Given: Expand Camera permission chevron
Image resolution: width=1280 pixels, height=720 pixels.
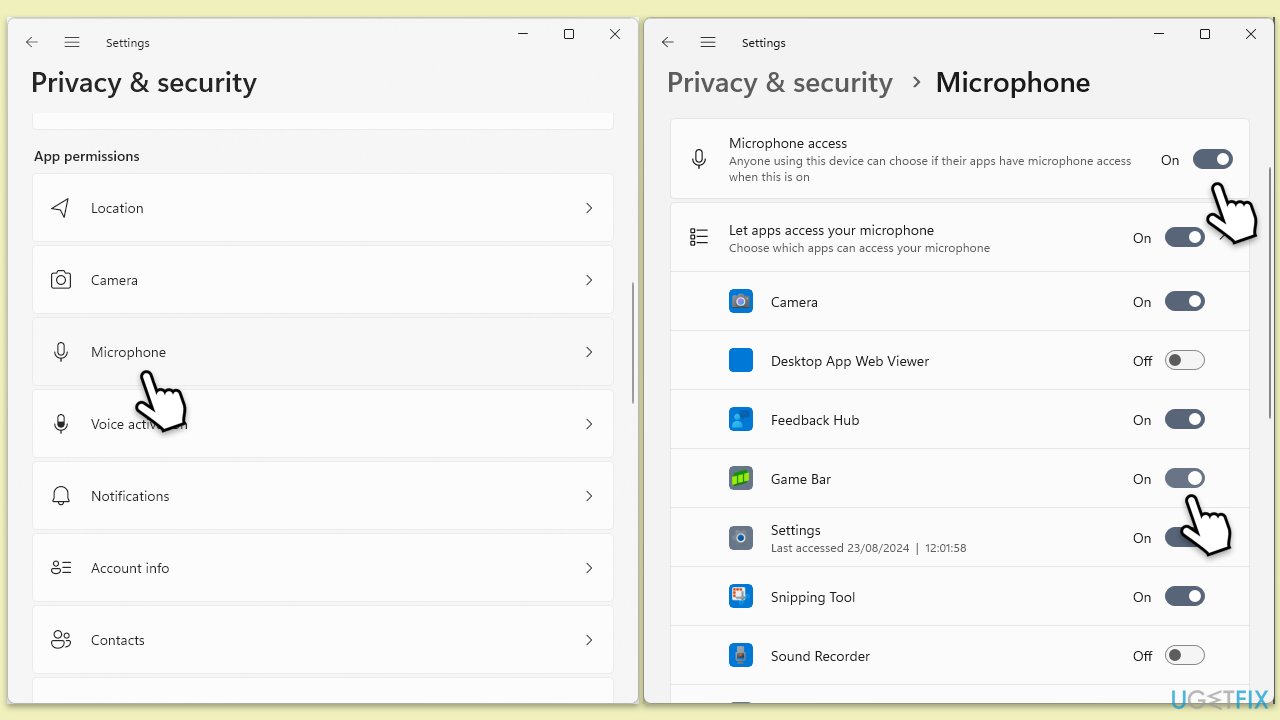Looking at the screenshot, I should [589, 280].
